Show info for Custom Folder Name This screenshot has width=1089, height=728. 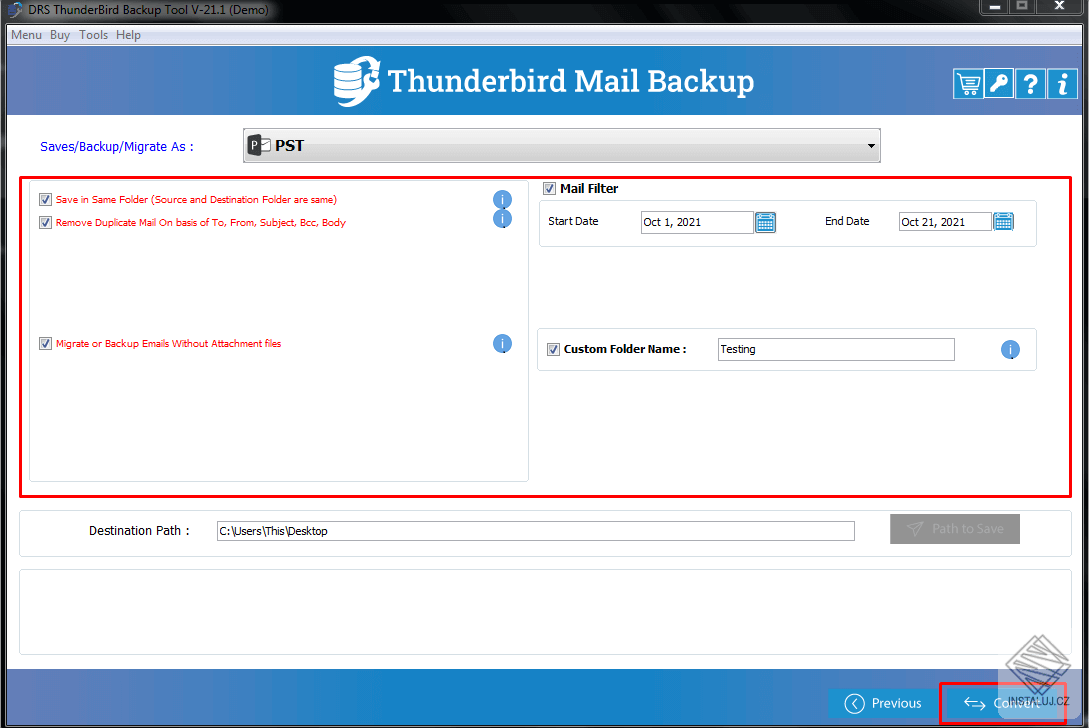(1010, 349)
